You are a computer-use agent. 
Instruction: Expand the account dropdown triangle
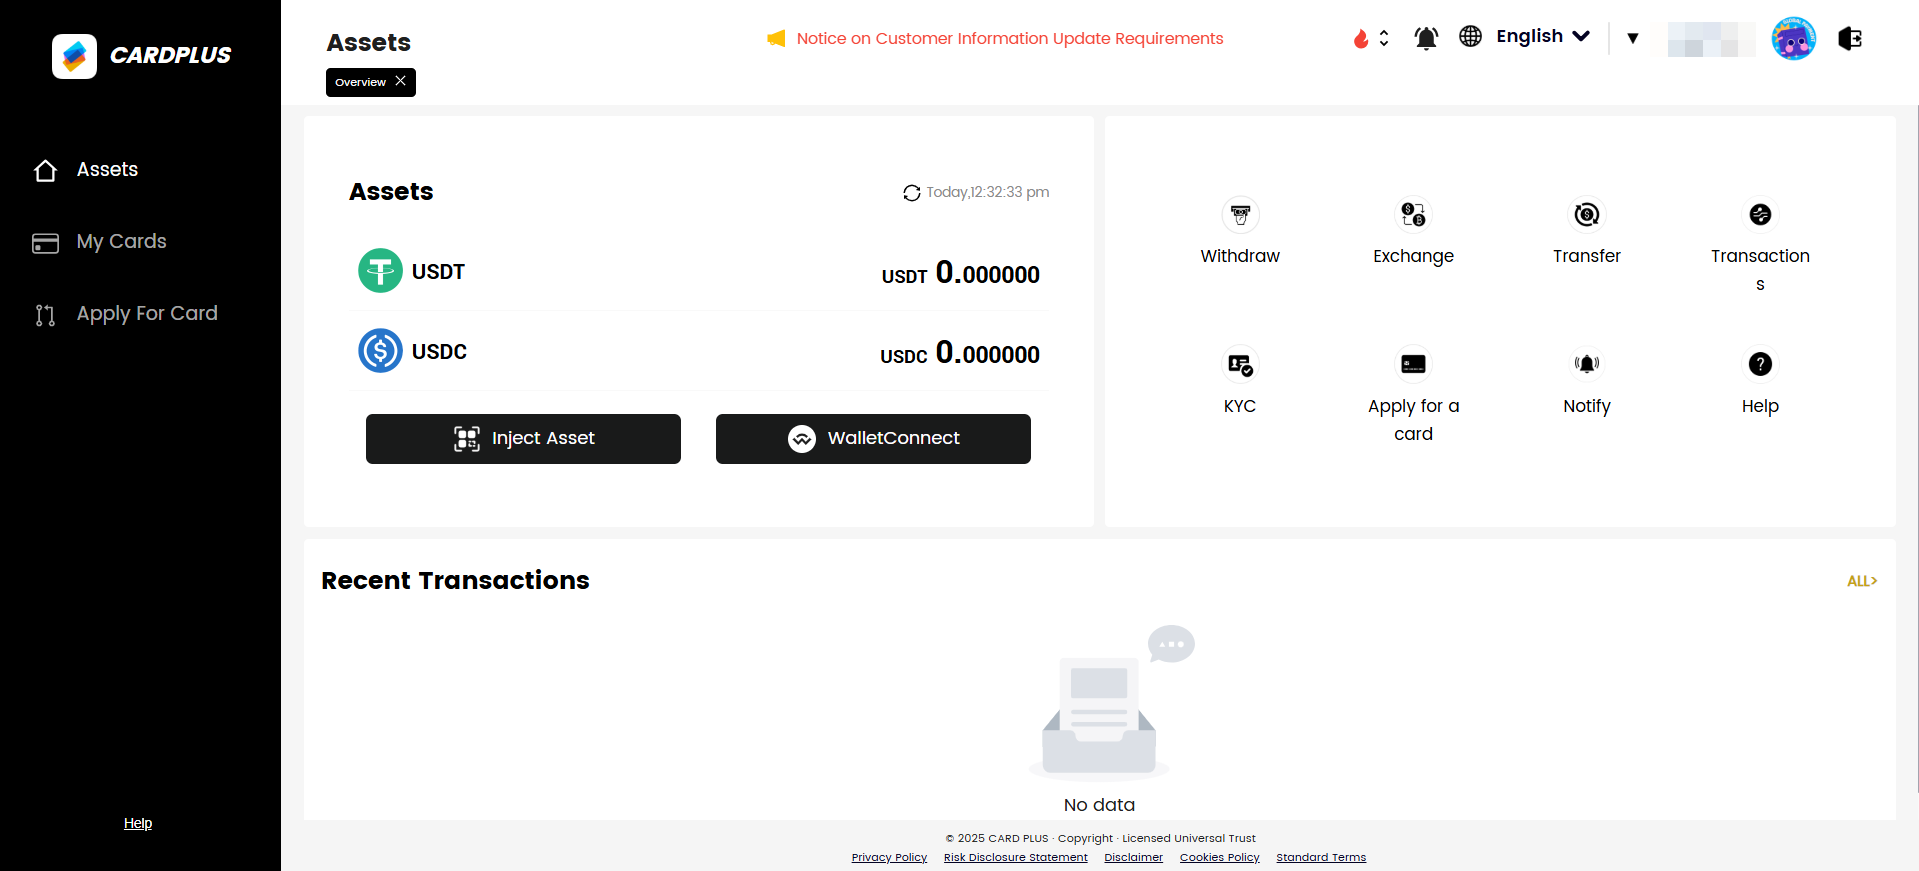pos(1632,38)
